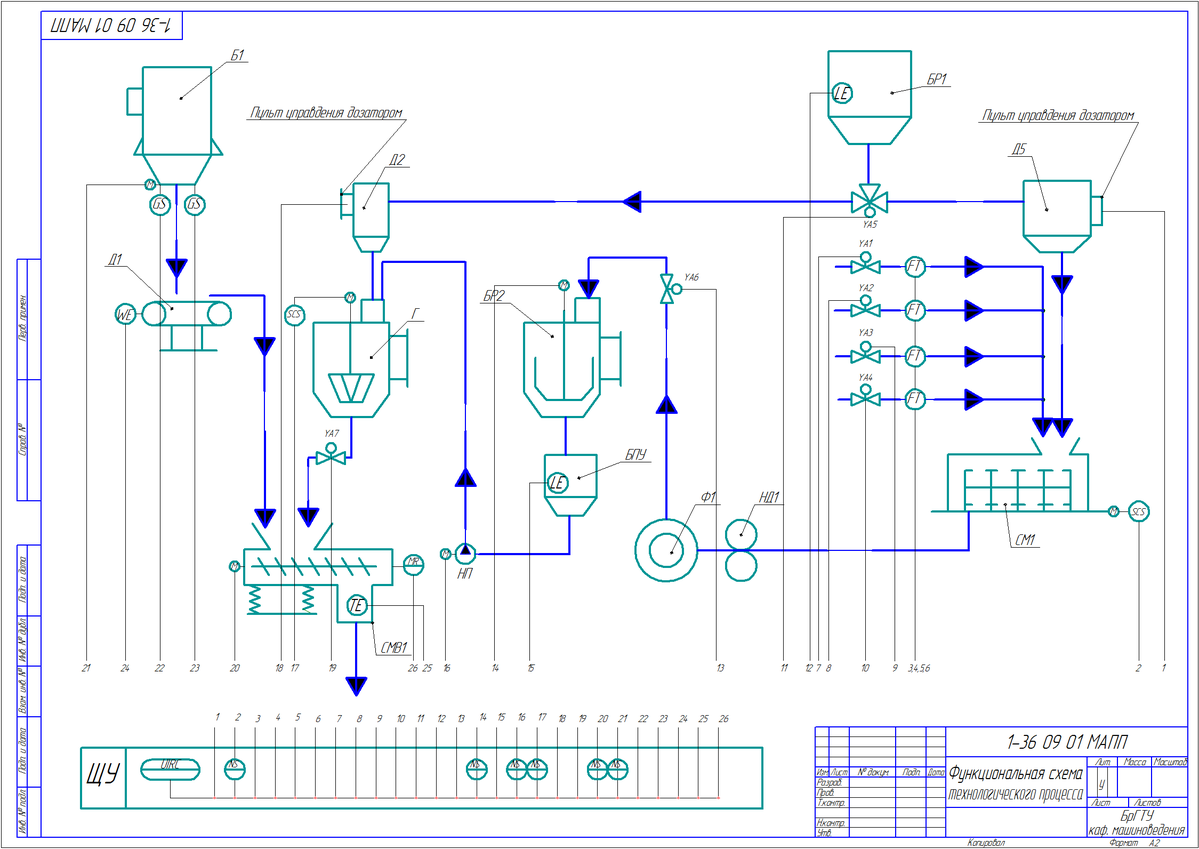Click the title block code 1-36 09 01 МАПП
The image size is (1199, 849).
click(x=1065, y=742)
